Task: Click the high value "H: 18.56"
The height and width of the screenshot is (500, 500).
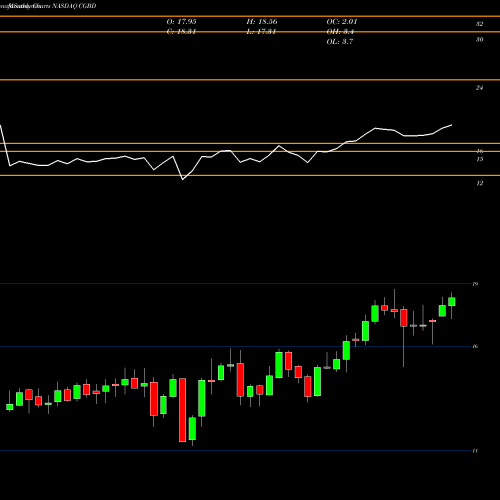Action: pyautogui.click(x=262, y=22)
